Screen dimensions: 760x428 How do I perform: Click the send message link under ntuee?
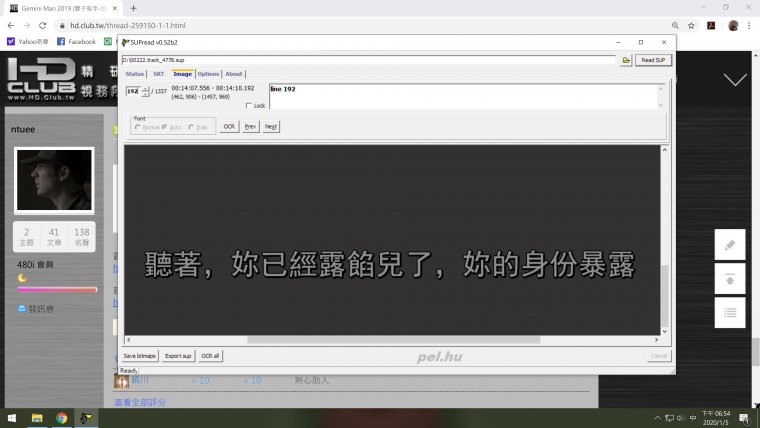36,309
